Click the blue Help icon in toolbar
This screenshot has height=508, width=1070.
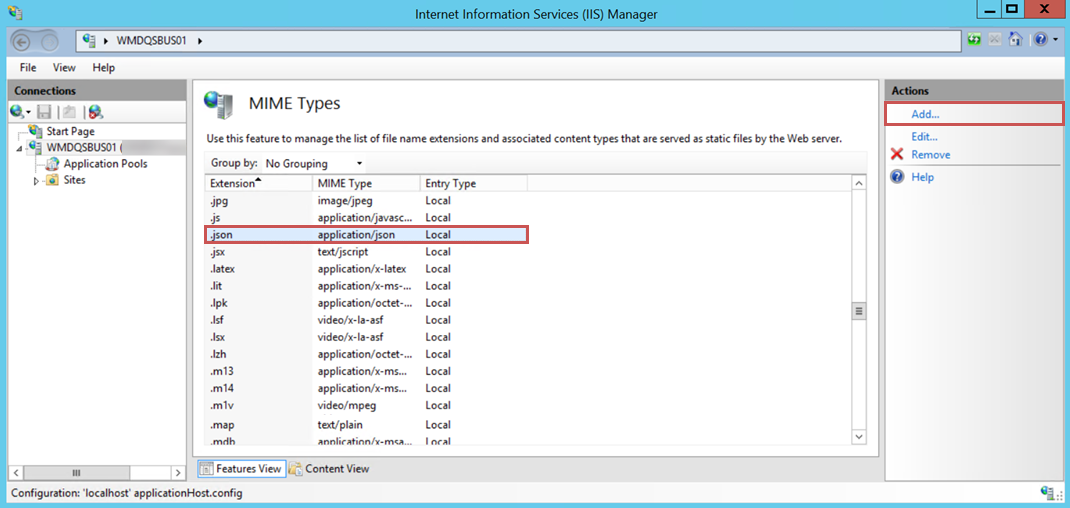[1039, 40]
